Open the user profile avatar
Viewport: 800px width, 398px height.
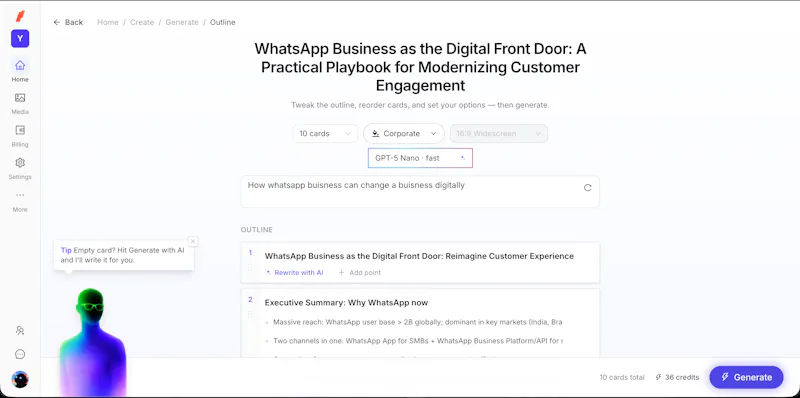click(20, 379)
